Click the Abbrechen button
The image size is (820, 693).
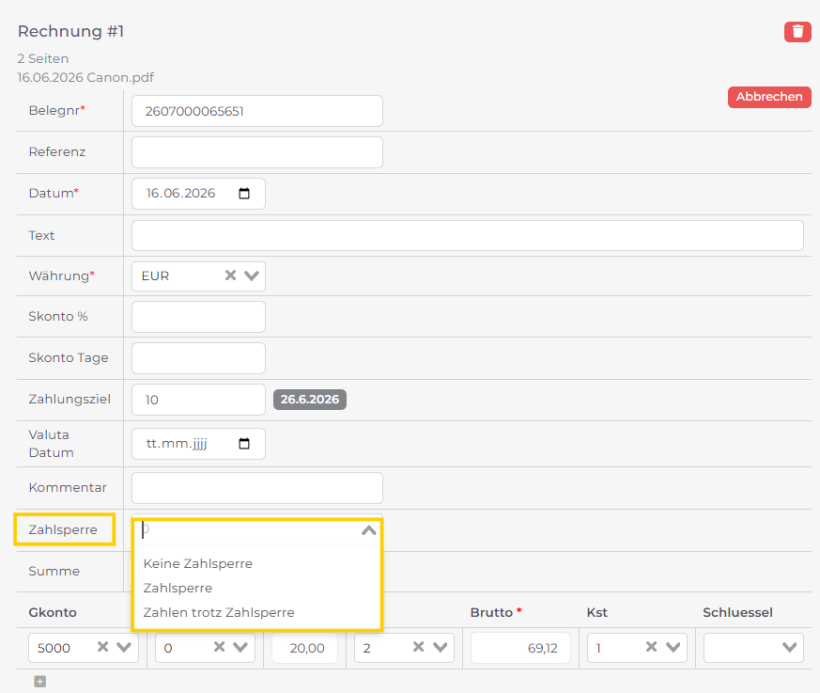pos(769,97)
